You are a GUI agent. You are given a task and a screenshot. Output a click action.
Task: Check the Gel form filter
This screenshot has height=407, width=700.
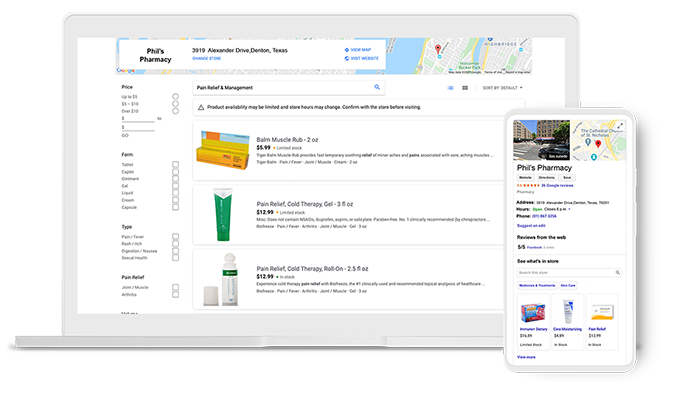point(175,186)
